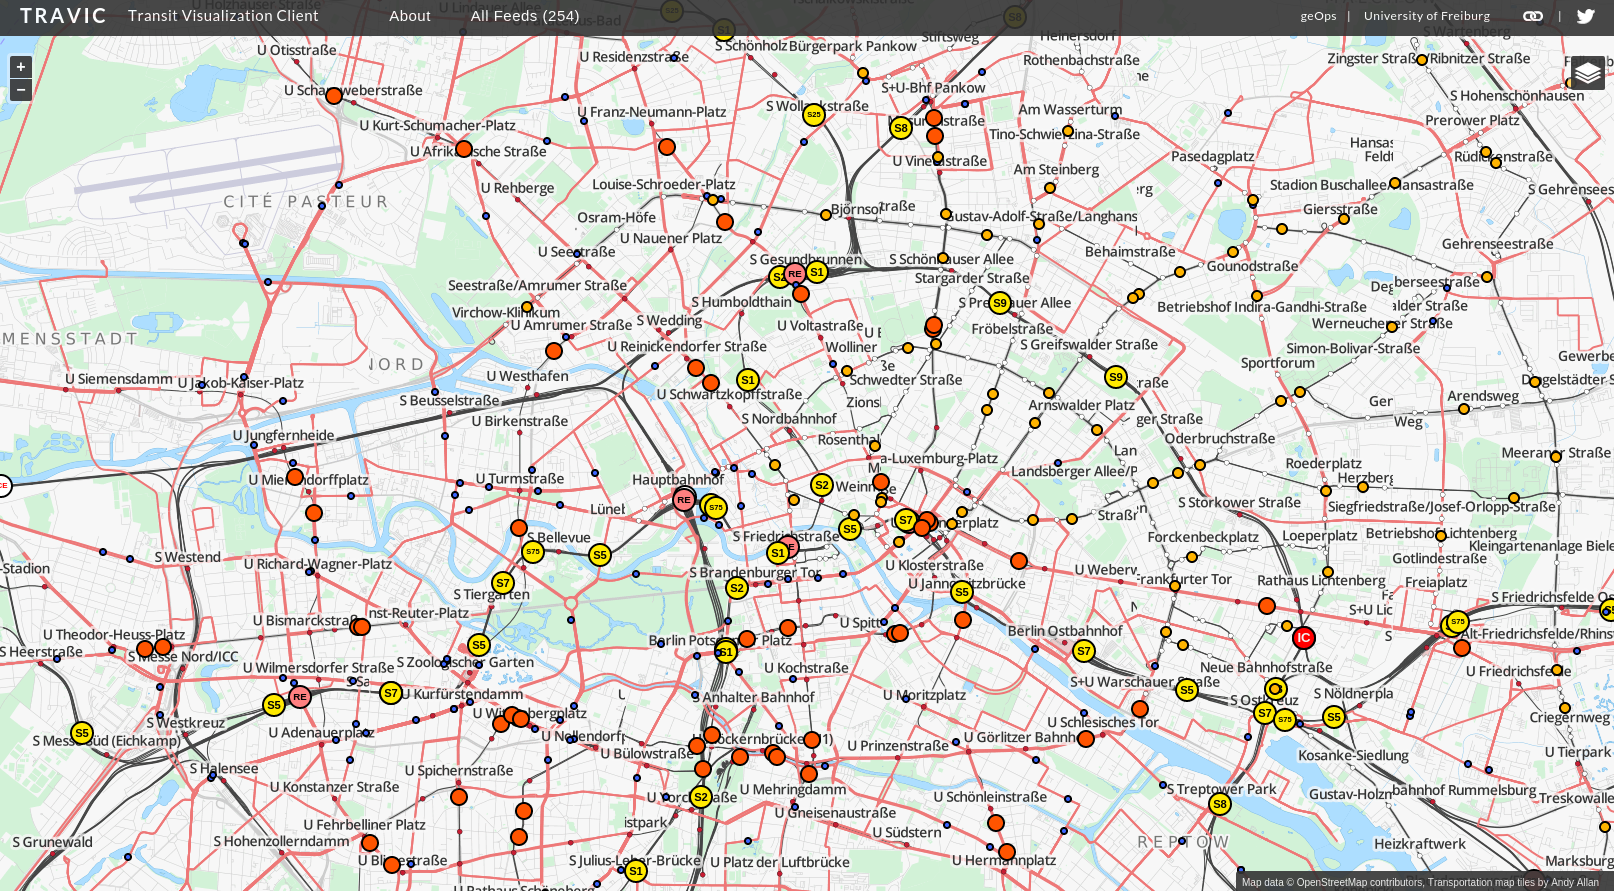1614x891 pixels.
Task: Click the Hauptbahnhof station label
Action: point(678,479)
